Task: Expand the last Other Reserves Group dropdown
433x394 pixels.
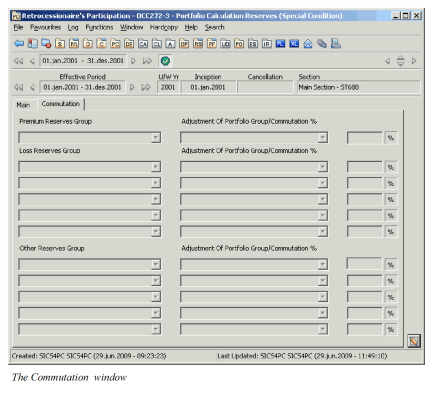Action: click(156, 329)
